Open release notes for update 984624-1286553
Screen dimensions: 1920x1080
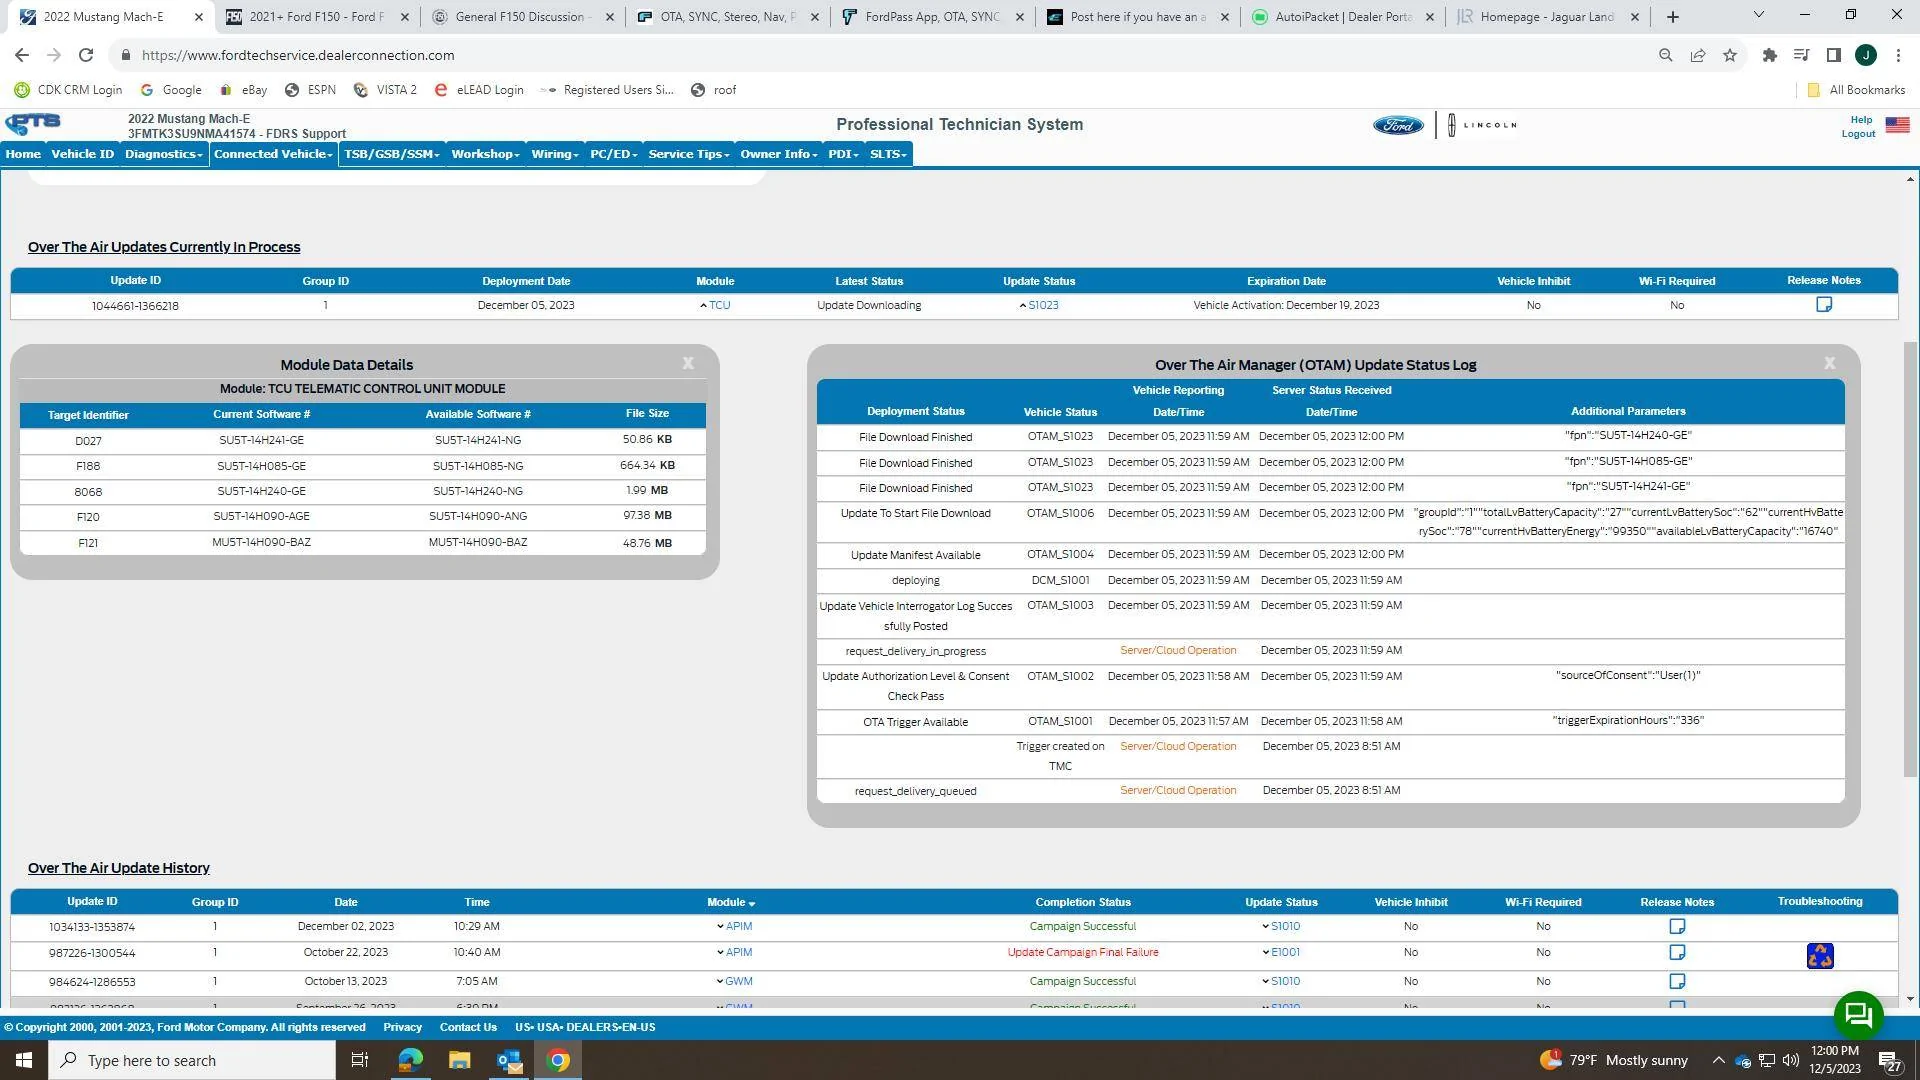[1677, 982]
